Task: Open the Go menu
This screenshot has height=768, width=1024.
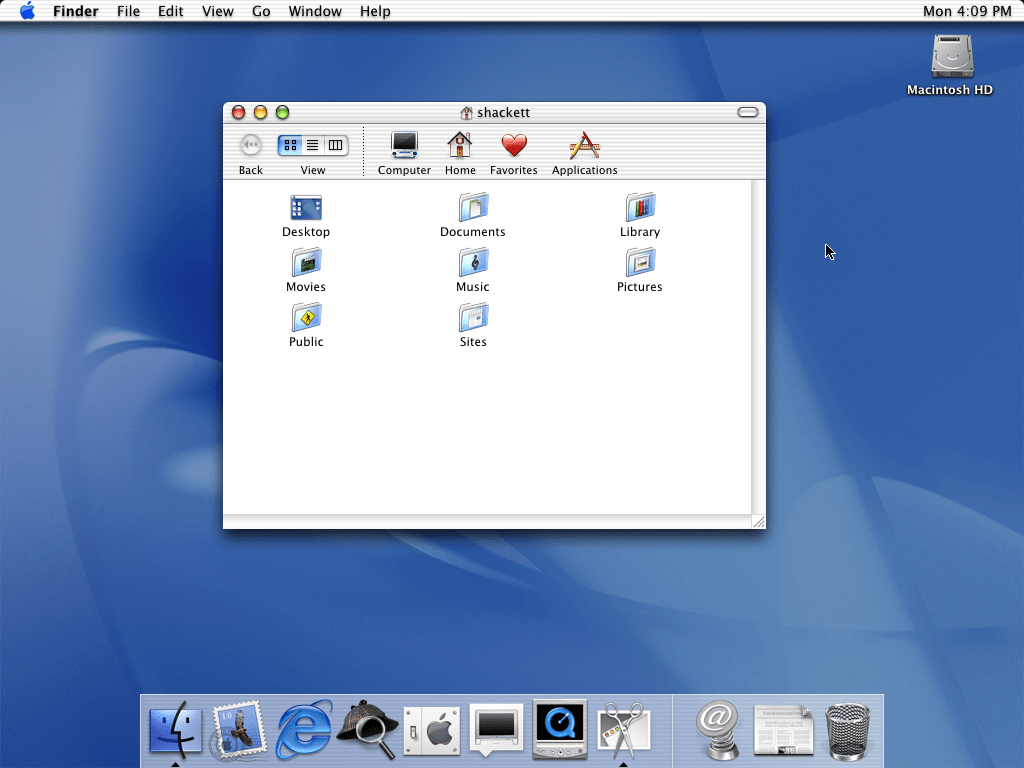Action: (x=261, y=11)
